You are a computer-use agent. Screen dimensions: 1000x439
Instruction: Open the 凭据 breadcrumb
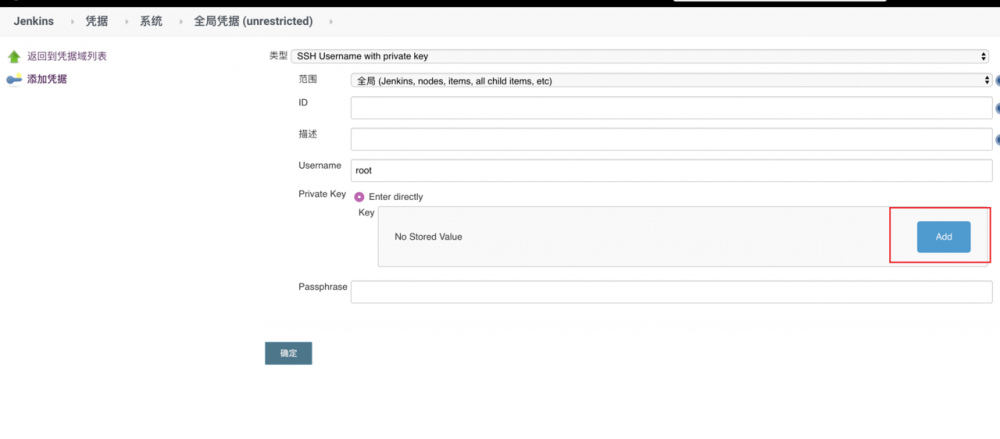(x=97, y=21)
